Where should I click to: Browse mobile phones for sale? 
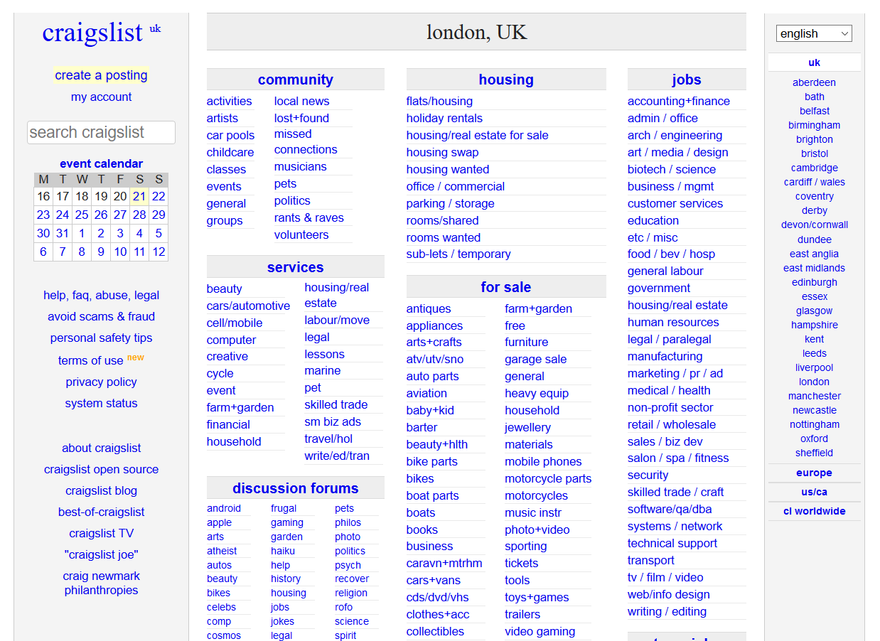543,462
